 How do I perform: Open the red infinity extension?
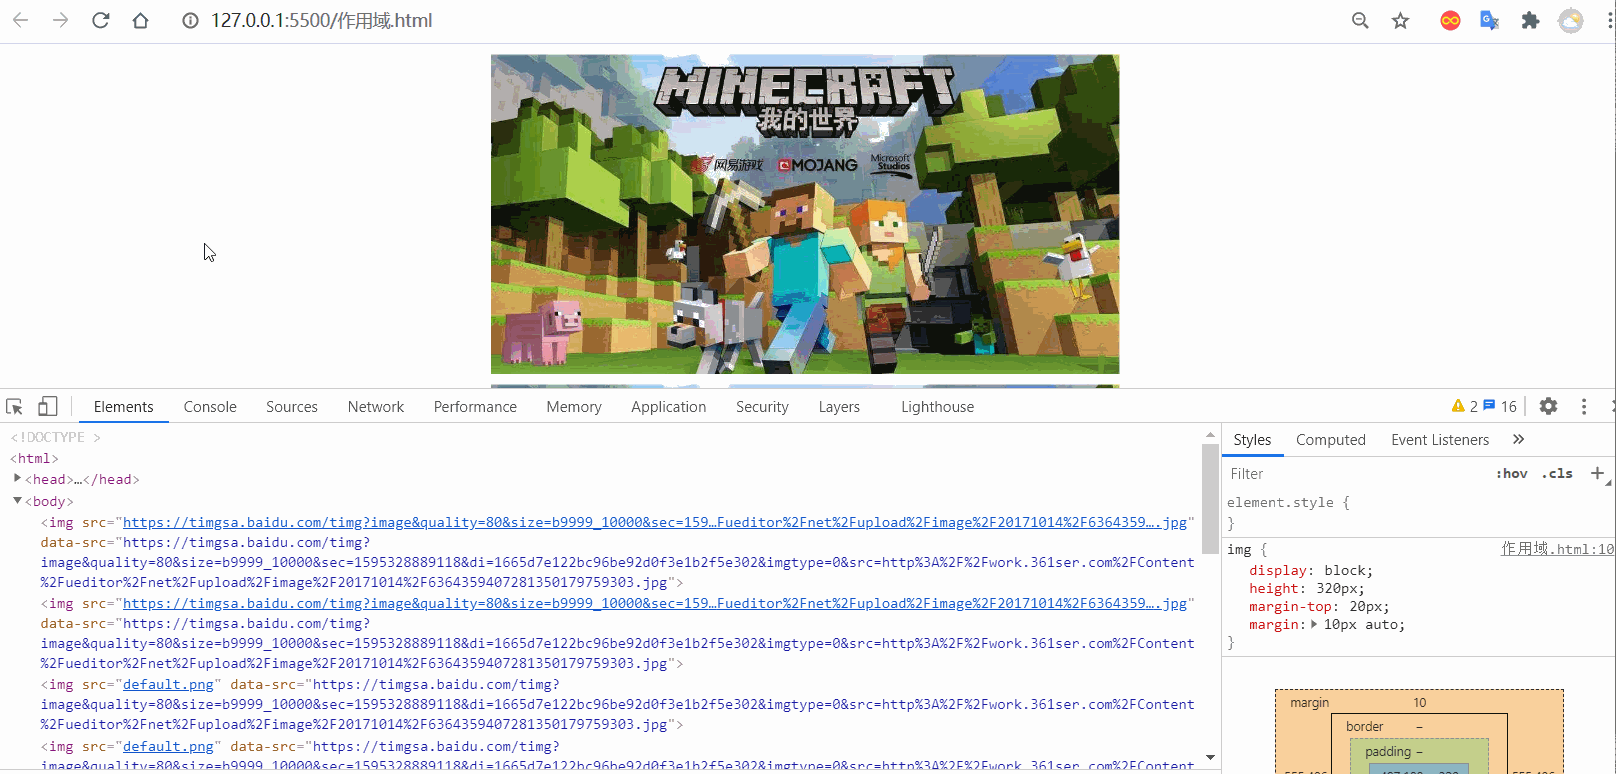click(1450, 20)
